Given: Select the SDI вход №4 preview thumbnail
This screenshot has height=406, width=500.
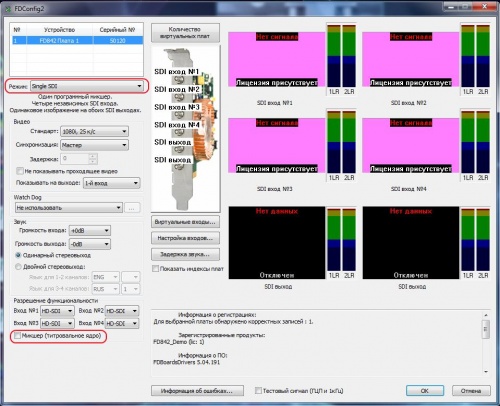Looking at the screenshot, I should [411, 145].
